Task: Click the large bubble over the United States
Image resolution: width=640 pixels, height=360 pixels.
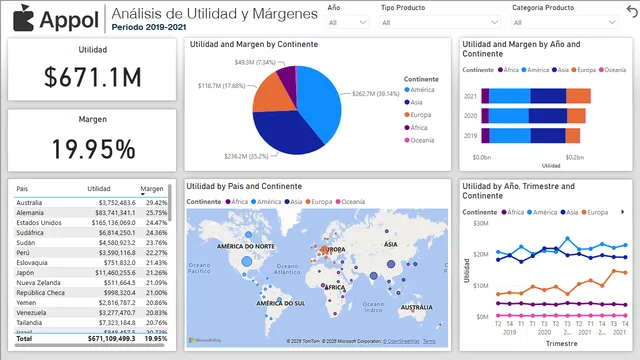Action: point(247,261)
